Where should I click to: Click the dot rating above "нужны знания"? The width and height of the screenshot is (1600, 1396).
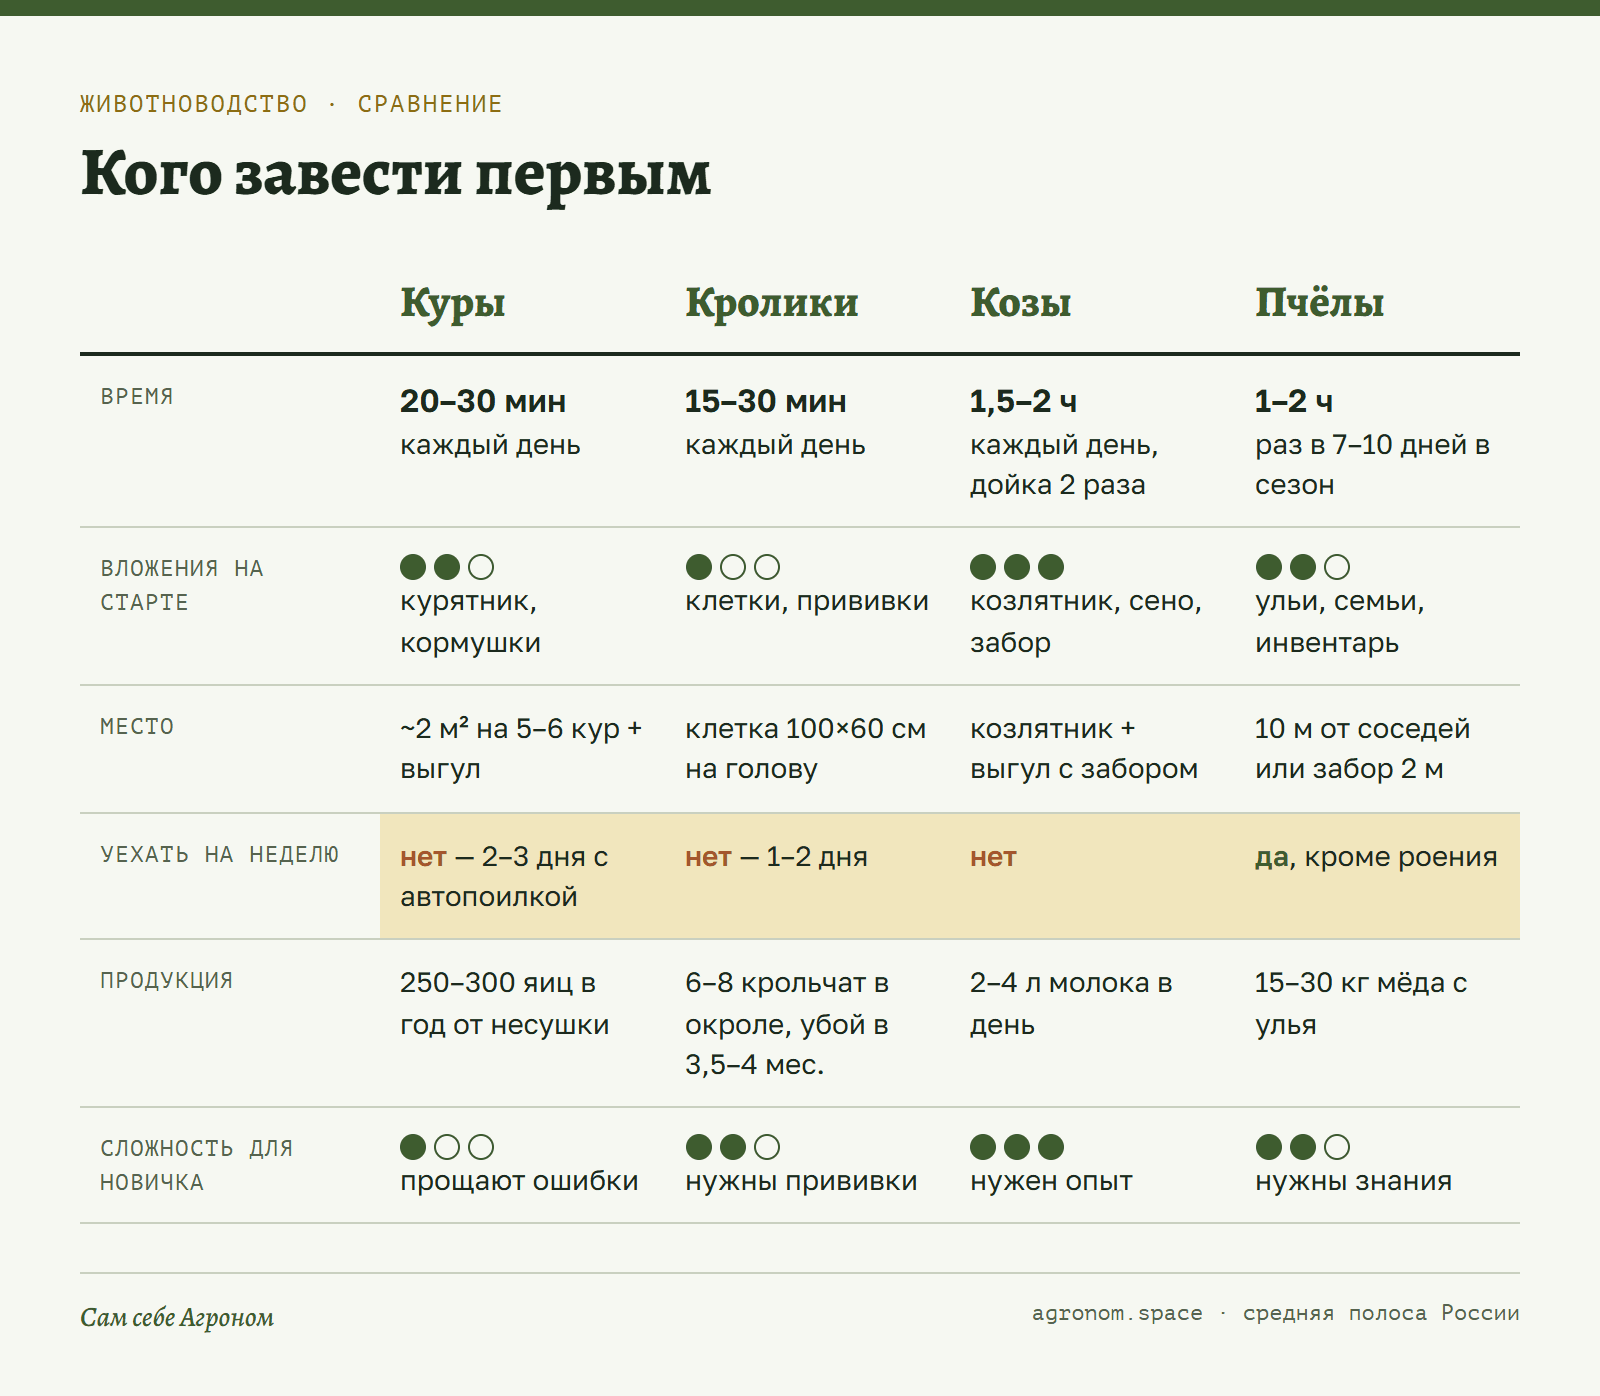(1303, 1147)
